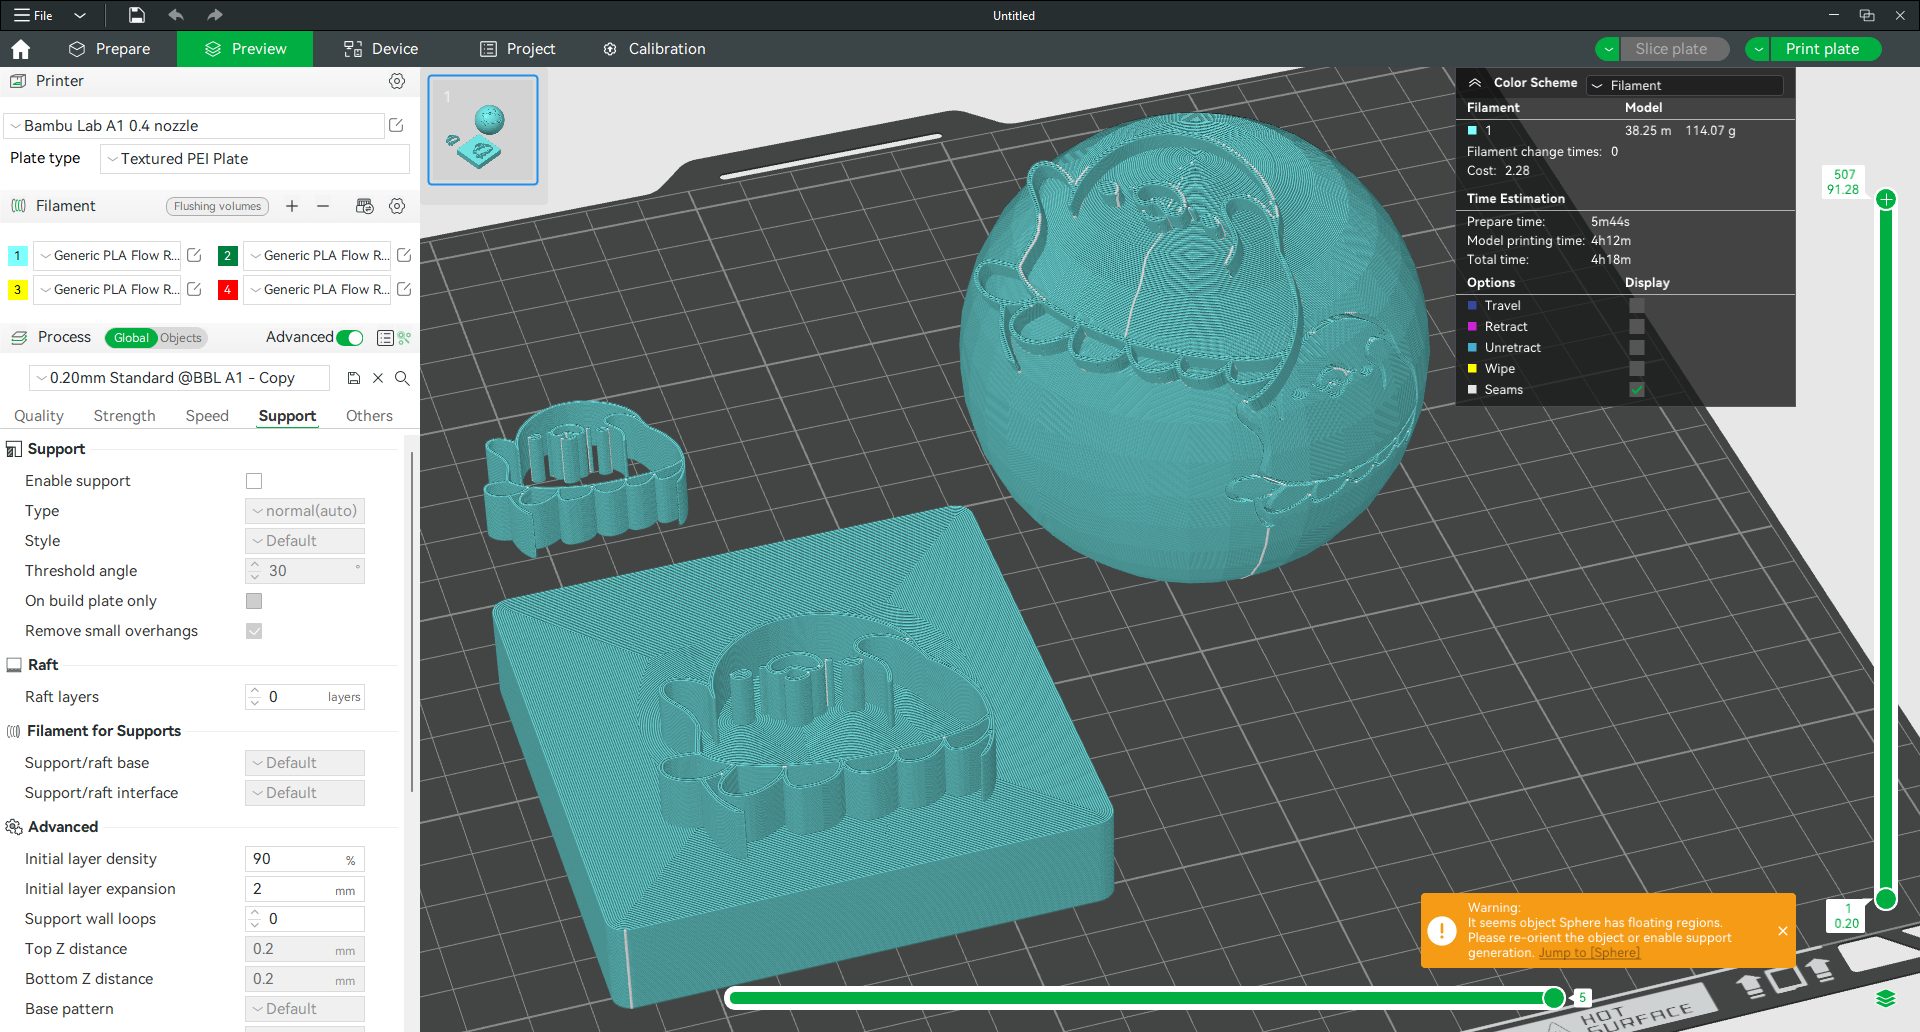Open the Print plate options arrow
The image size is (1920, 1032).
(1758, 49)
